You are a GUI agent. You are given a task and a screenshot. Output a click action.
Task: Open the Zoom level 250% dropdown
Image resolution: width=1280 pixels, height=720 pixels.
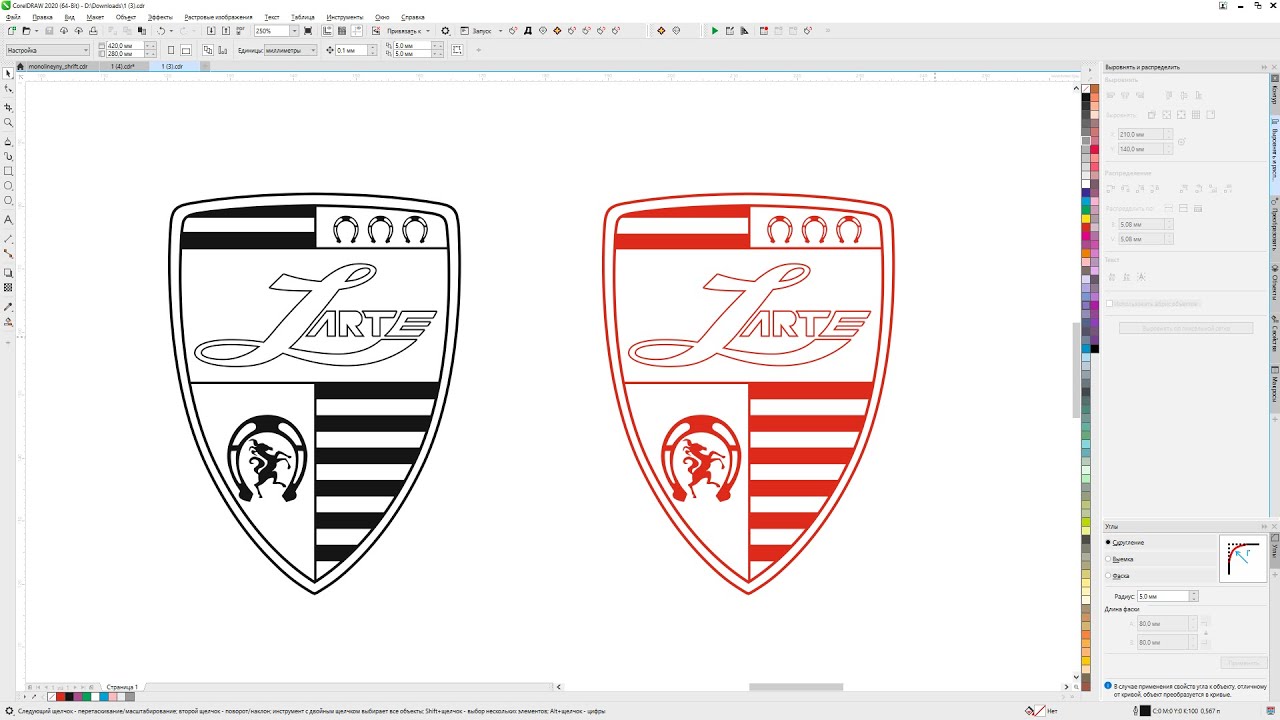pos(294,31)
